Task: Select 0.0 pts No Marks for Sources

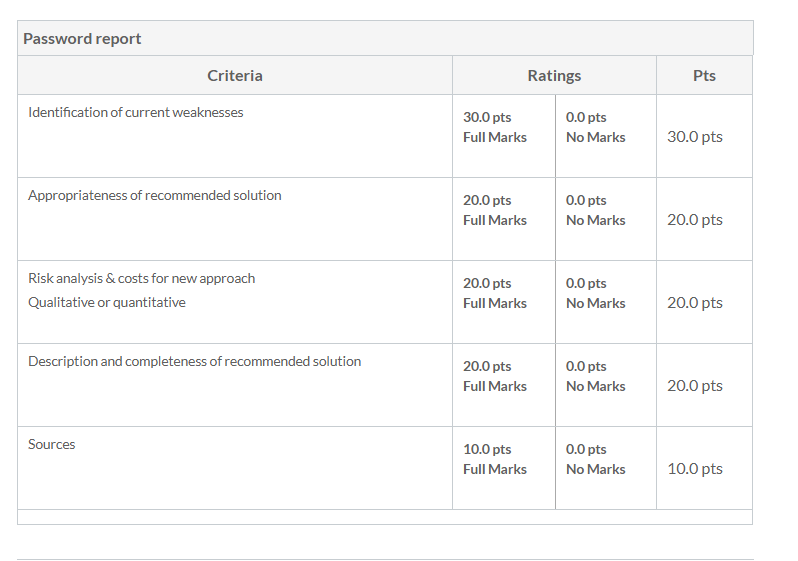Action: pos(606,468)
